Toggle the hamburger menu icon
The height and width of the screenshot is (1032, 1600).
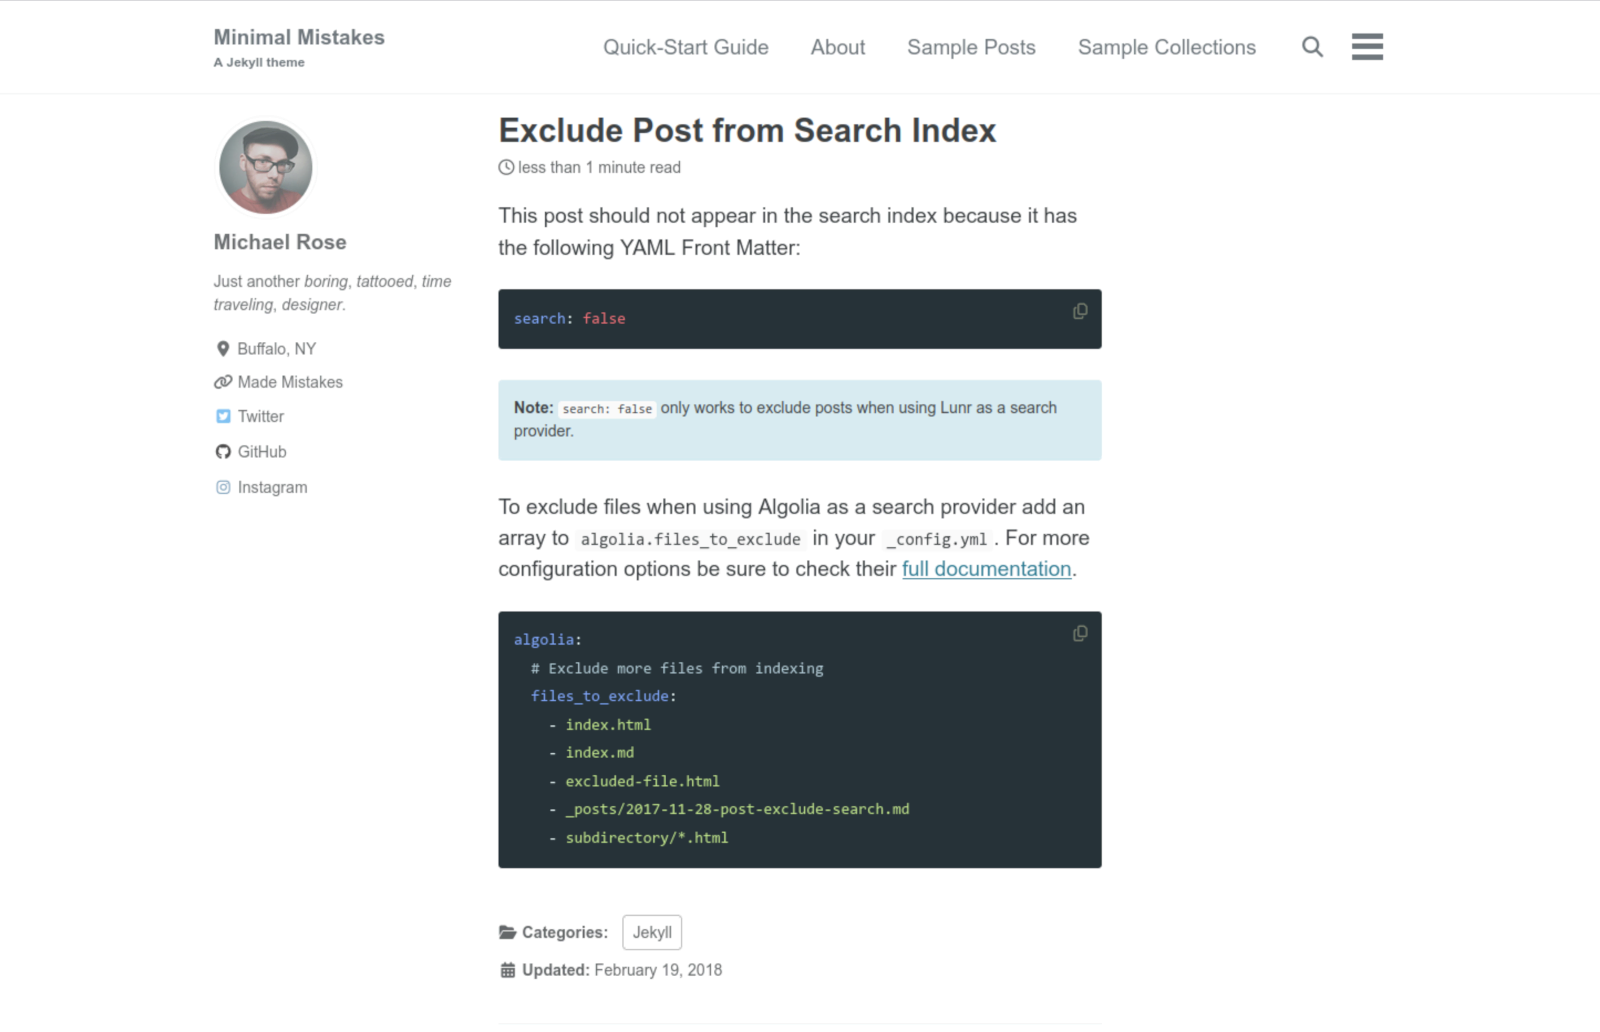(1367, 47)
